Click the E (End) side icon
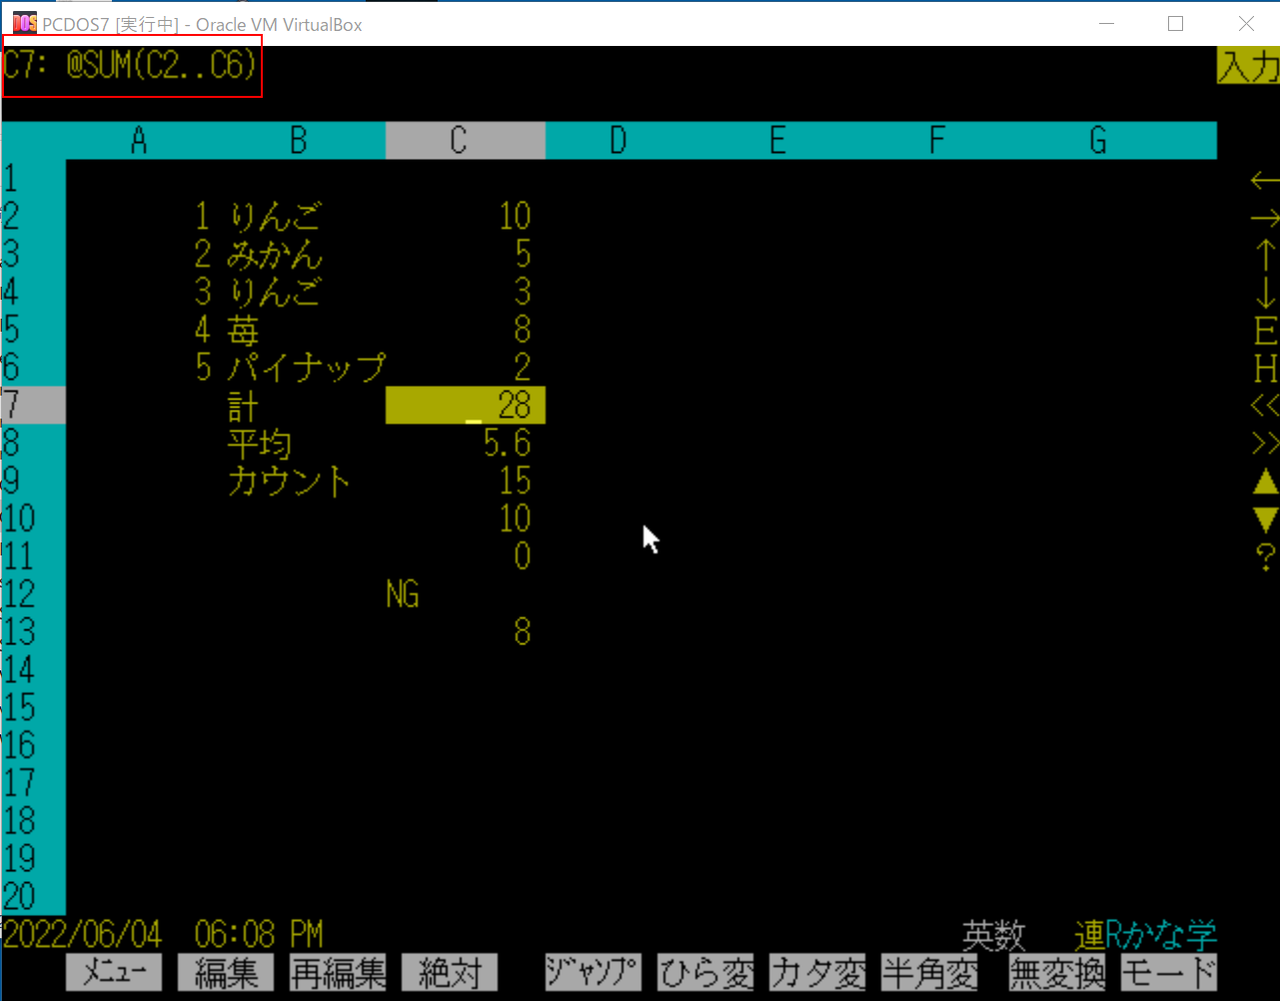Image resolution: width=1280 pixels, height=1001 pixels. pyautogui.click(x=1265, y=331)
